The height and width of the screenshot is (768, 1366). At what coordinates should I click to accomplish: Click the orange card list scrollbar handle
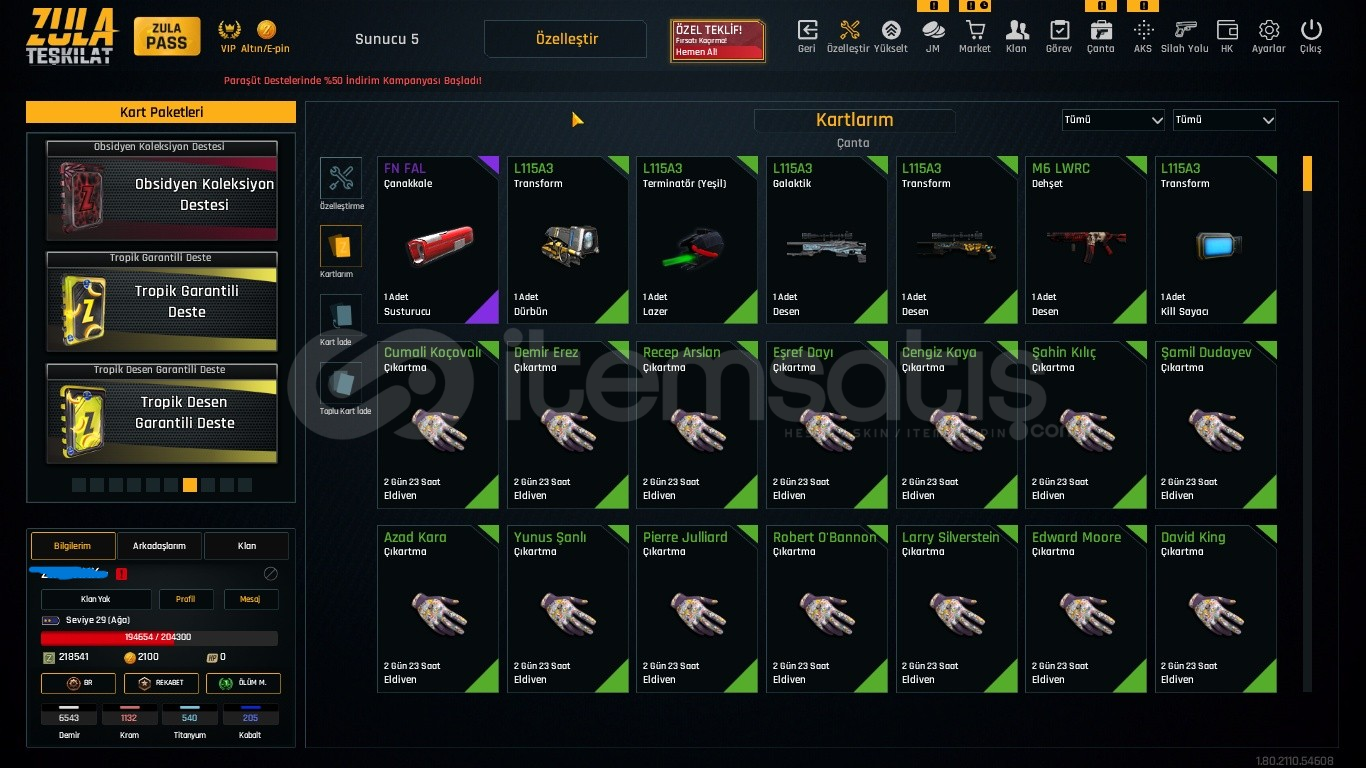click(x=1307, y=173)
